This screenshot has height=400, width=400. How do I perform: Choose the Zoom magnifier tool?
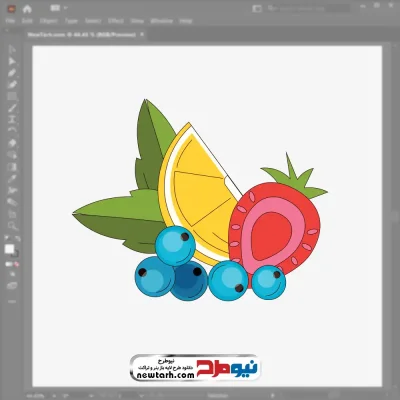click(x=12, y=226)
